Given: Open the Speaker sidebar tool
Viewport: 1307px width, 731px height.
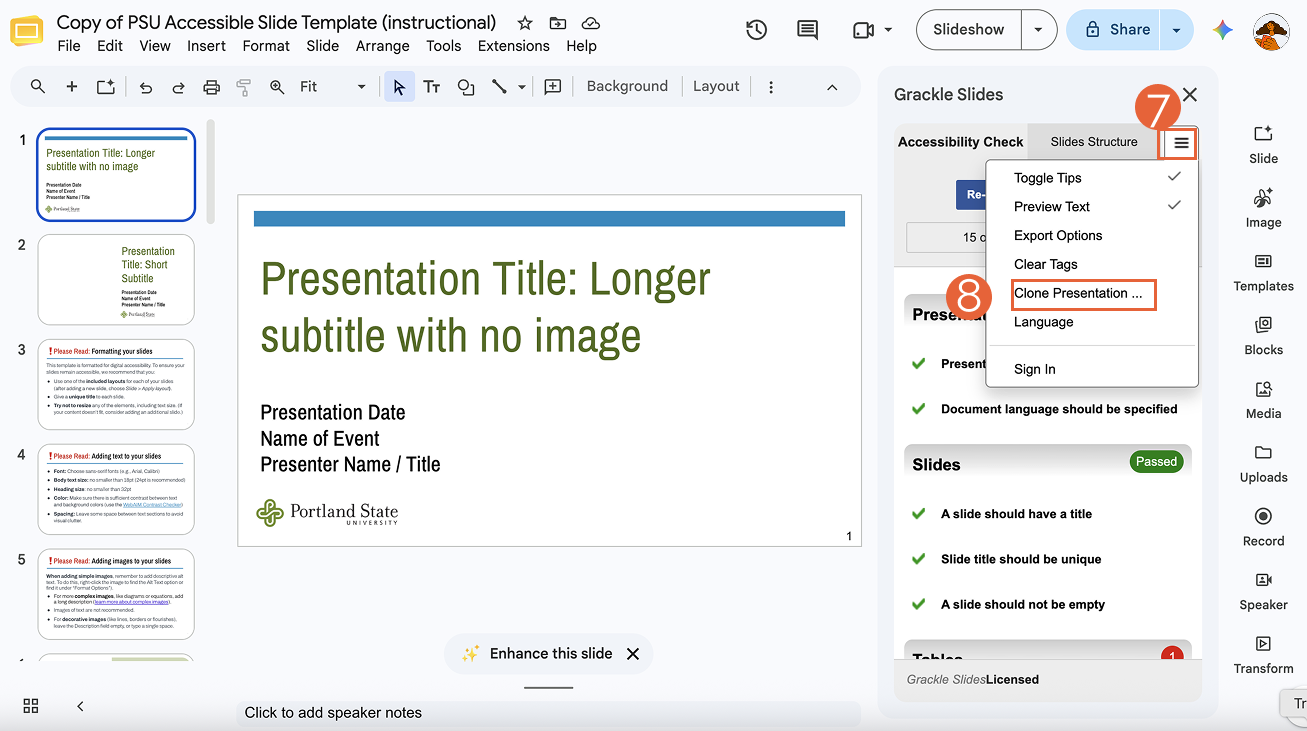Looking at the screenshot, I should 1263,588.
